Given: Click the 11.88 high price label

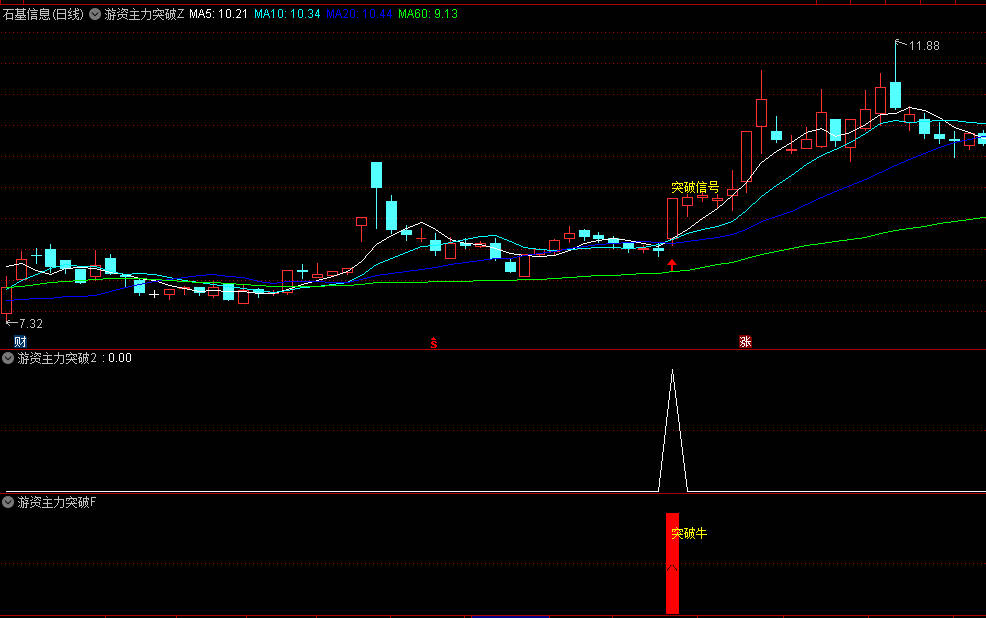Looking at the screenshot, I should tap(924, 46).
